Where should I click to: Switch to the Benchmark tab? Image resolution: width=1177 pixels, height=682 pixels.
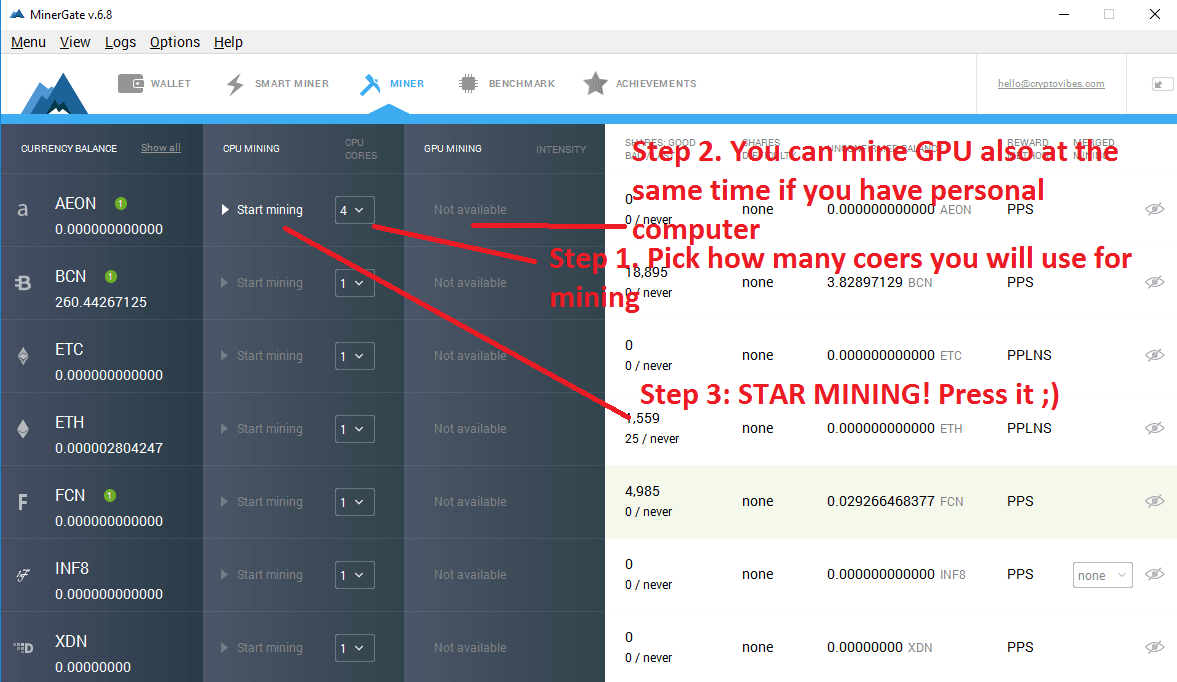point(507,83)
